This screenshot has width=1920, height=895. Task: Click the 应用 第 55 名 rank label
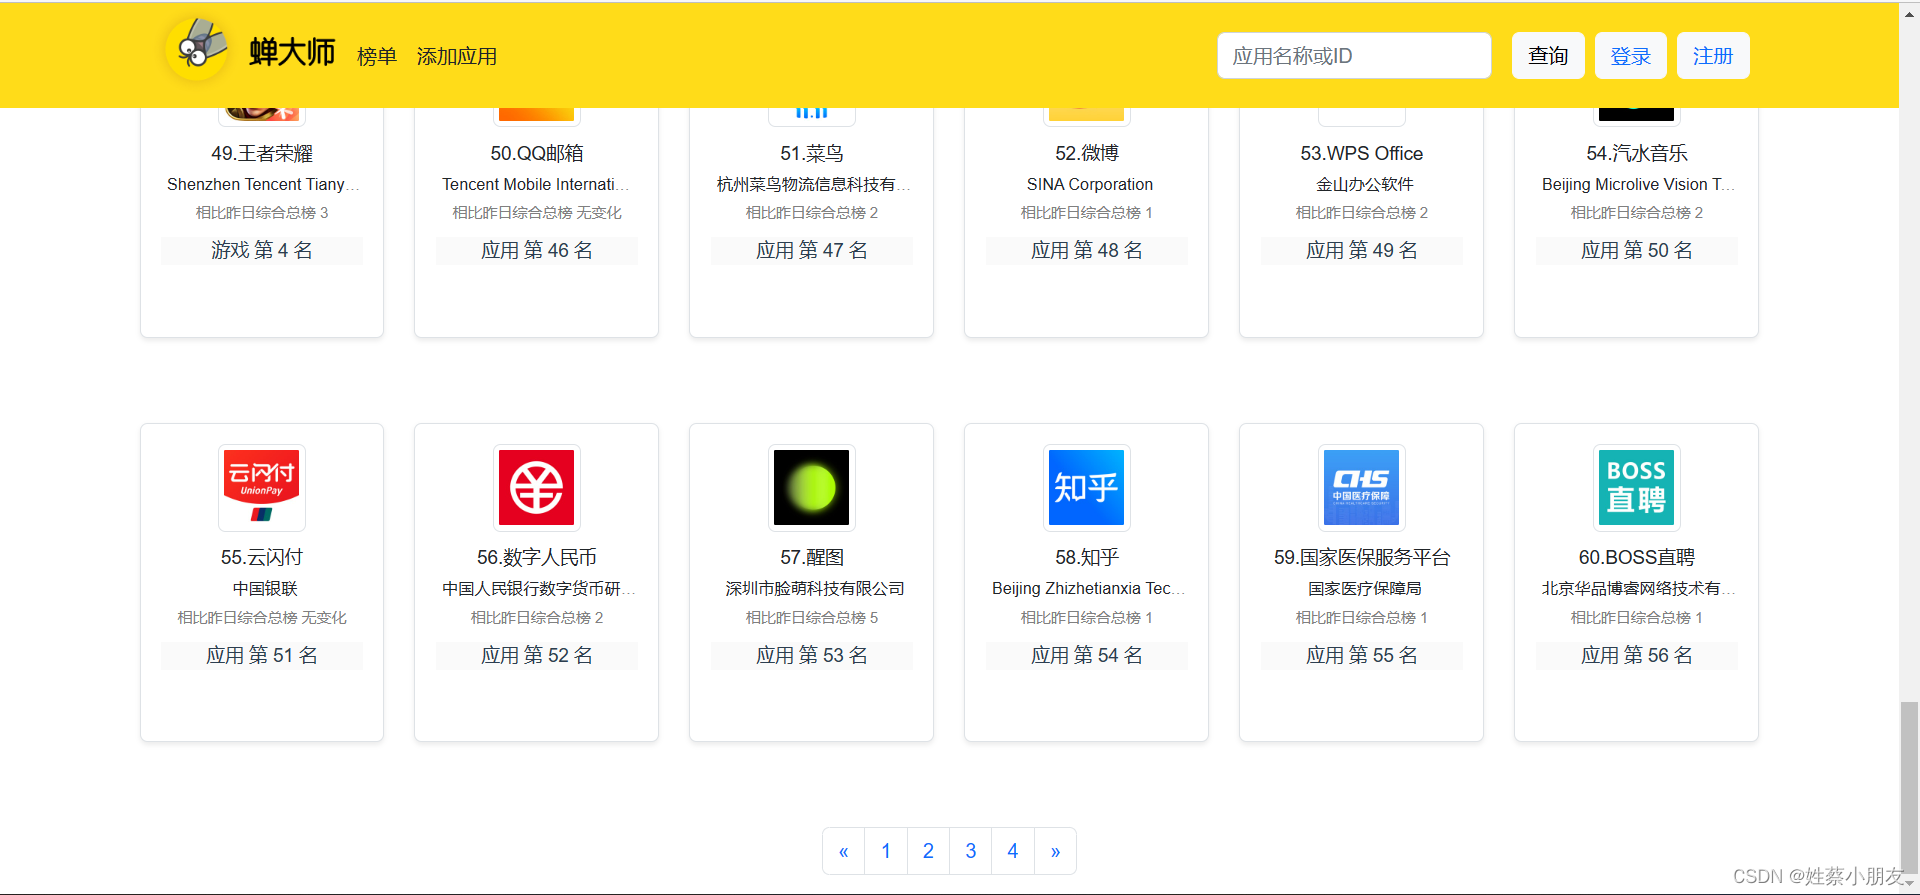click(1362, 655)
